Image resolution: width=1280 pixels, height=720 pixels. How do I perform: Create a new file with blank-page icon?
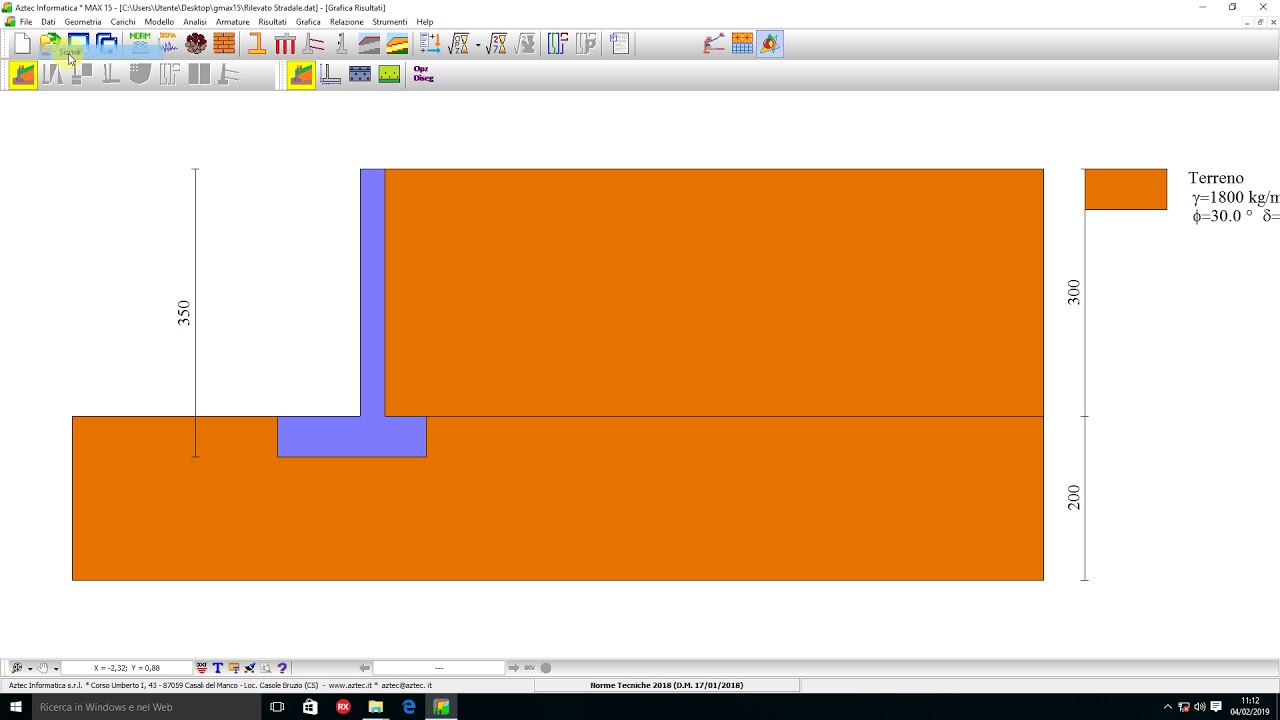click(22, 44)
